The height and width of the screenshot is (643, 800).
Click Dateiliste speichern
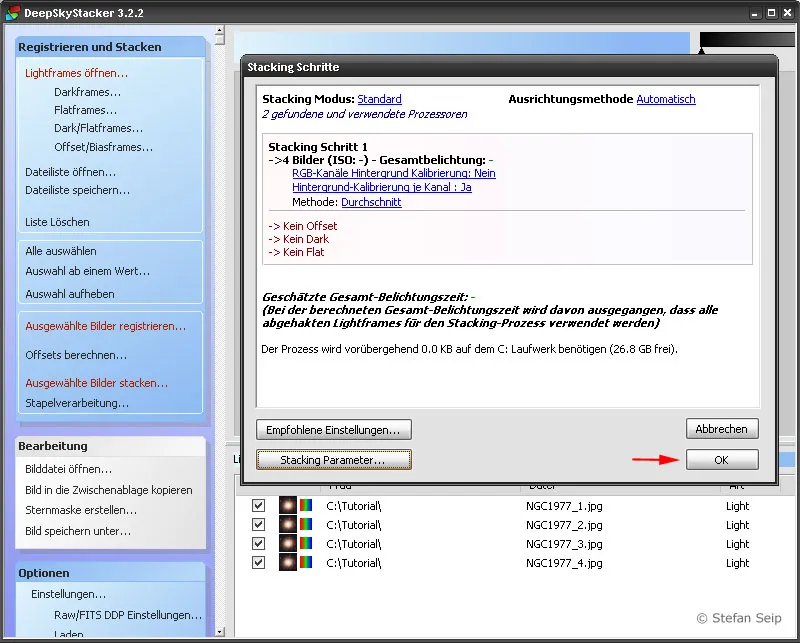(x=78, y=190)
